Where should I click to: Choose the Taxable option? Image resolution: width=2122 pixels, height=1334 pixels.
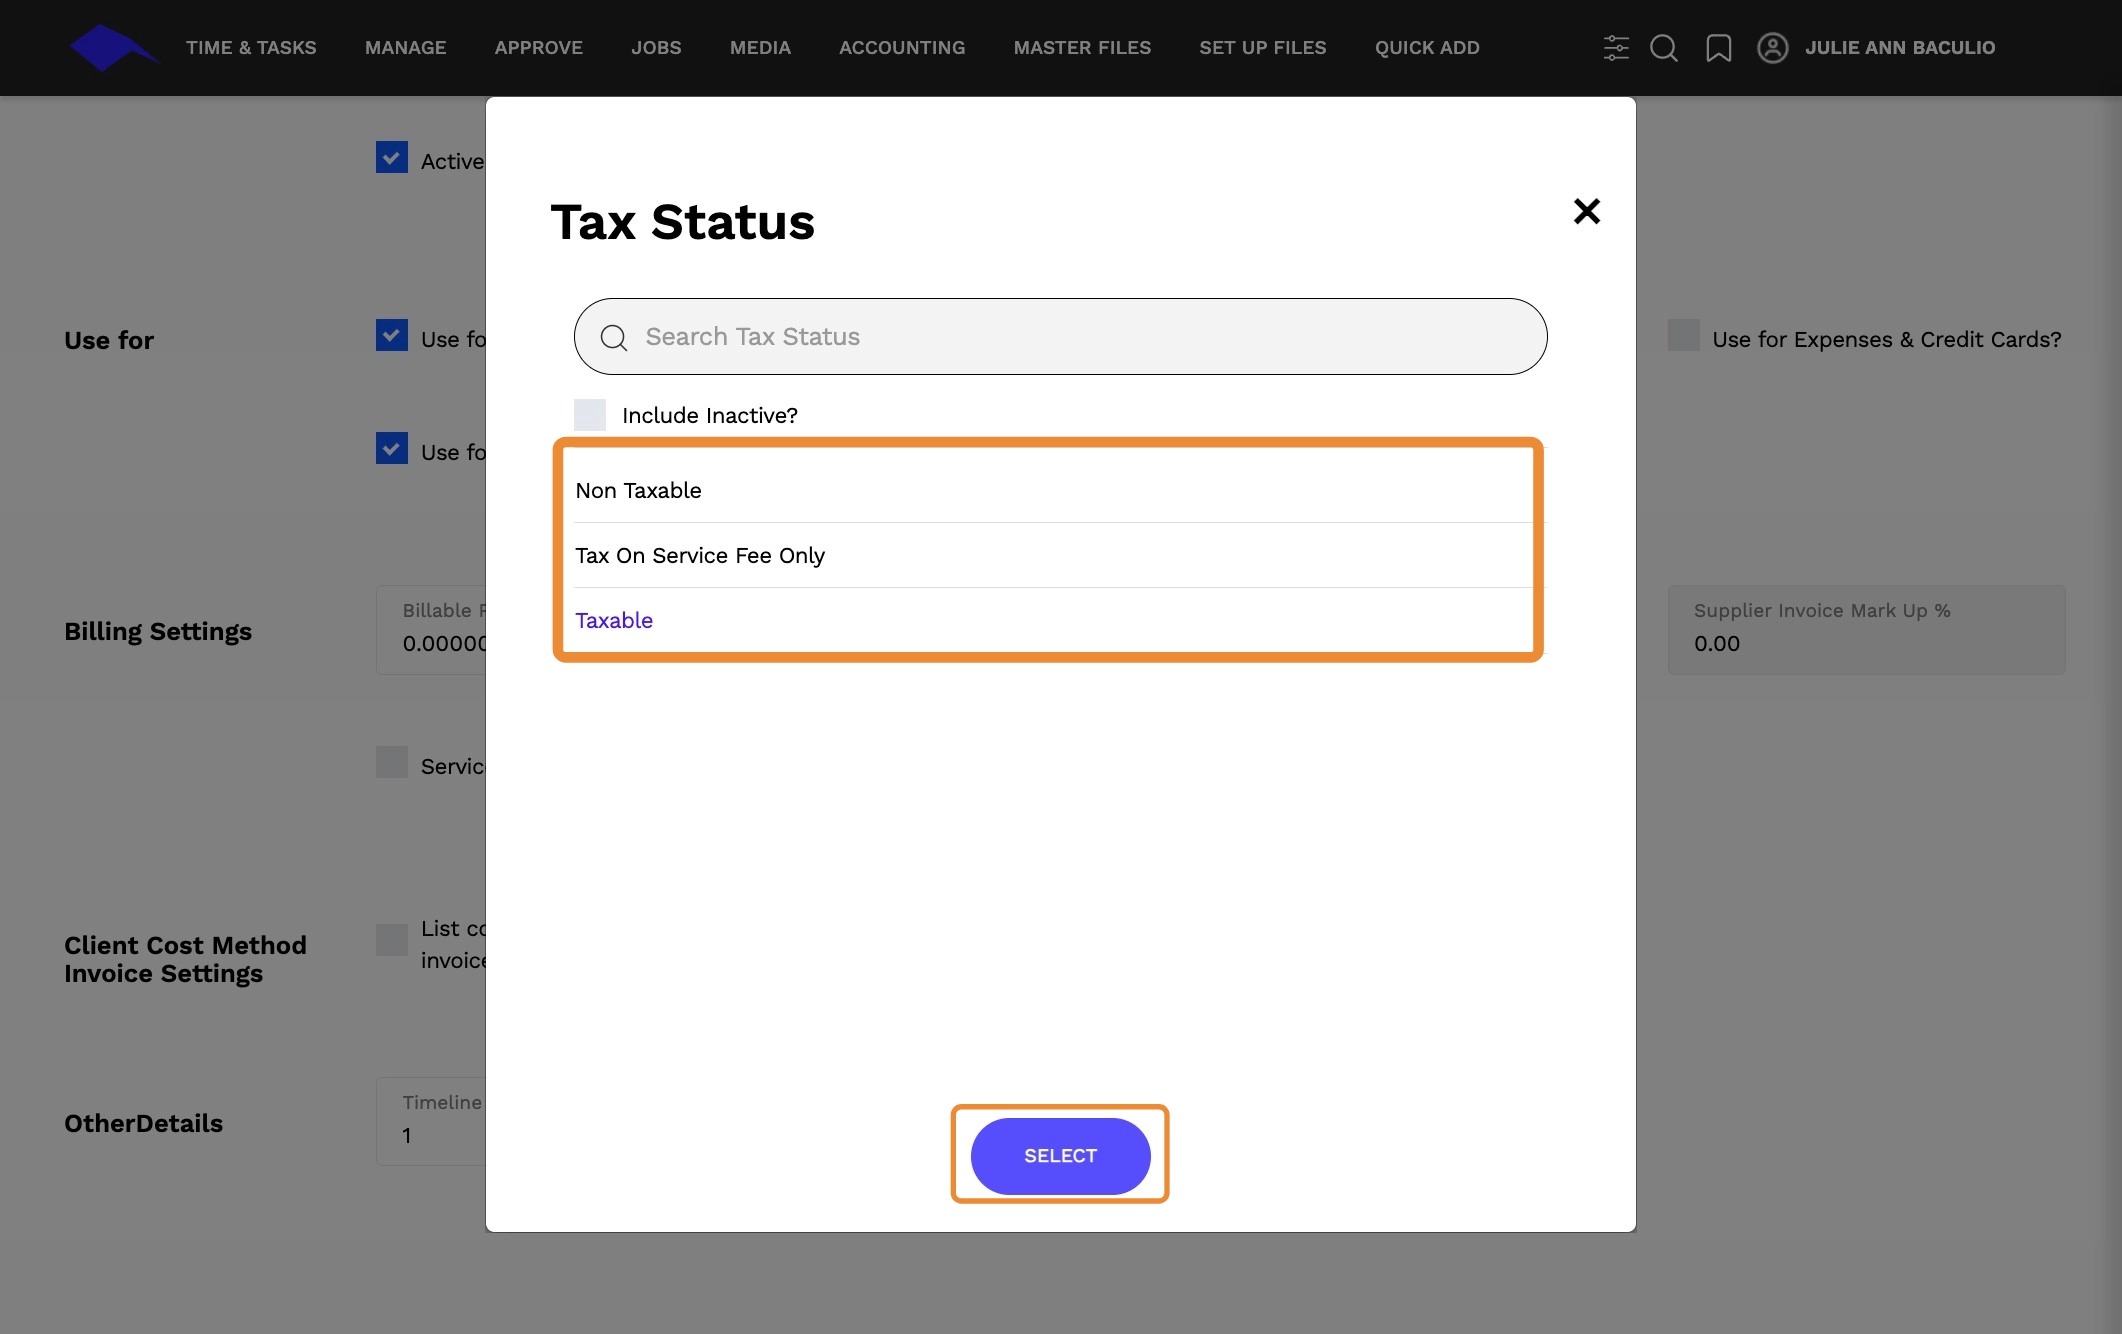click(614, 621)
